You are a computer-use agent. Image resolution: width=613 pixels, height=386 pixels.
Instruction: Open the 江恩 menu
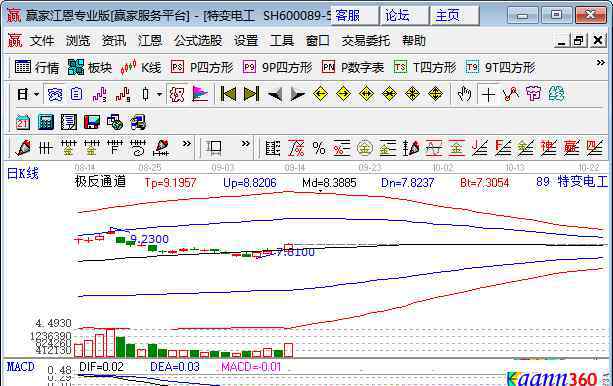[x=150, y=41]
